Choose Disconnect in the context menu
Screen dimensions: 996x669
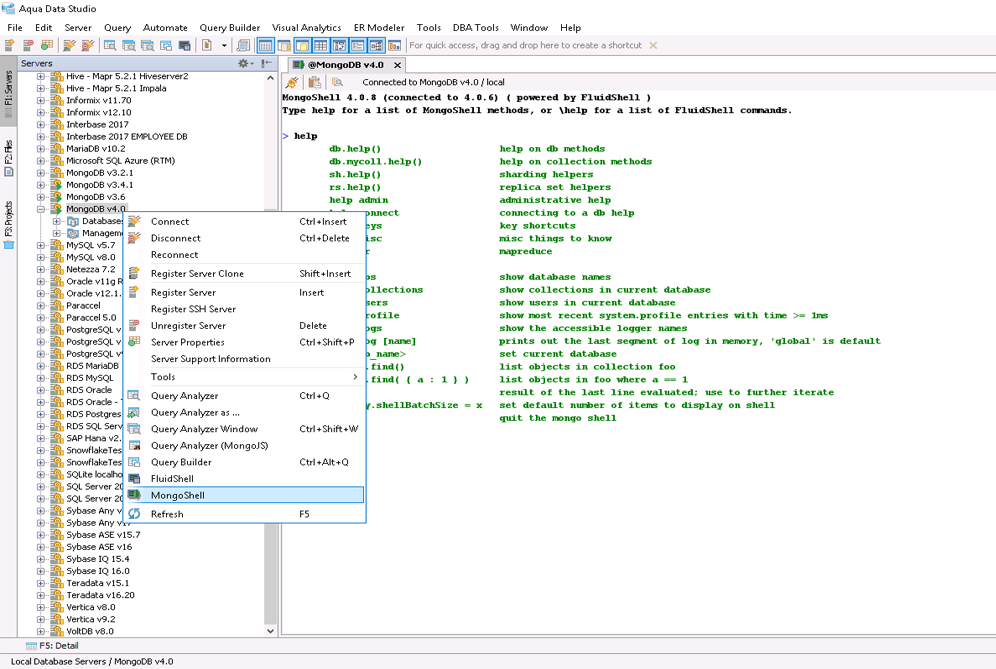click(176, 238)
